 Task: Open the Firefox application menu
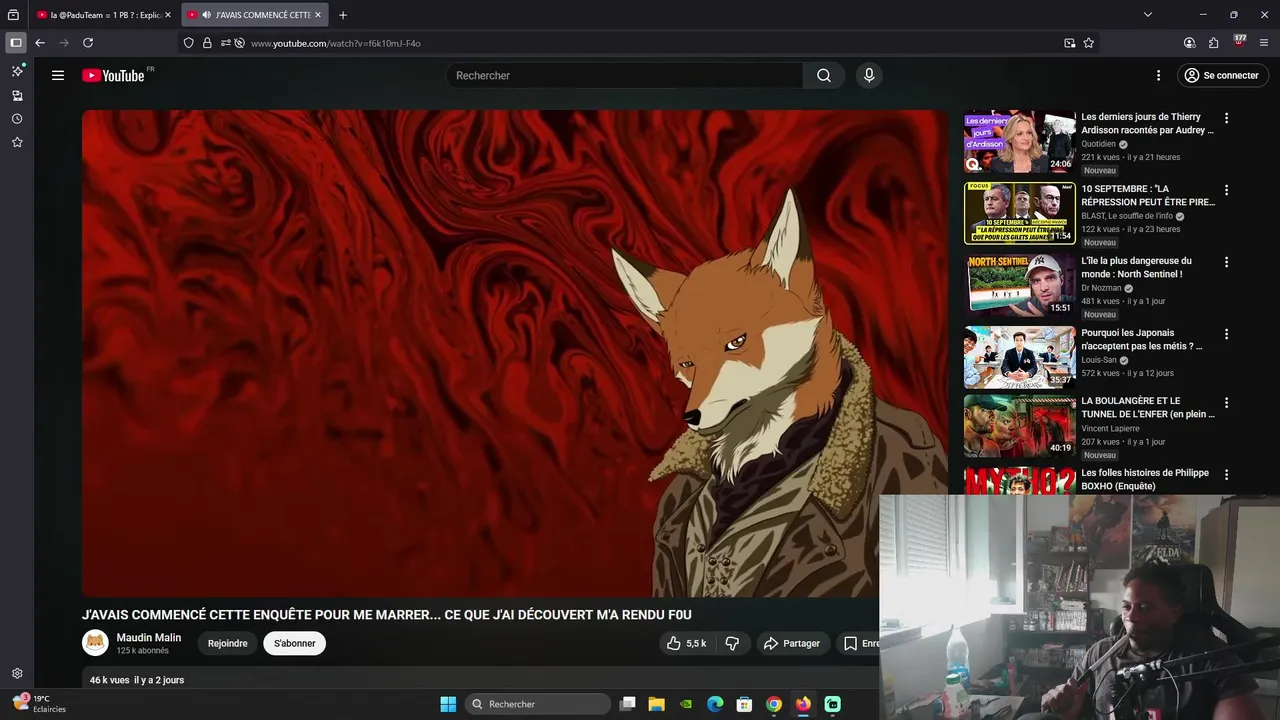(1264, 43)
